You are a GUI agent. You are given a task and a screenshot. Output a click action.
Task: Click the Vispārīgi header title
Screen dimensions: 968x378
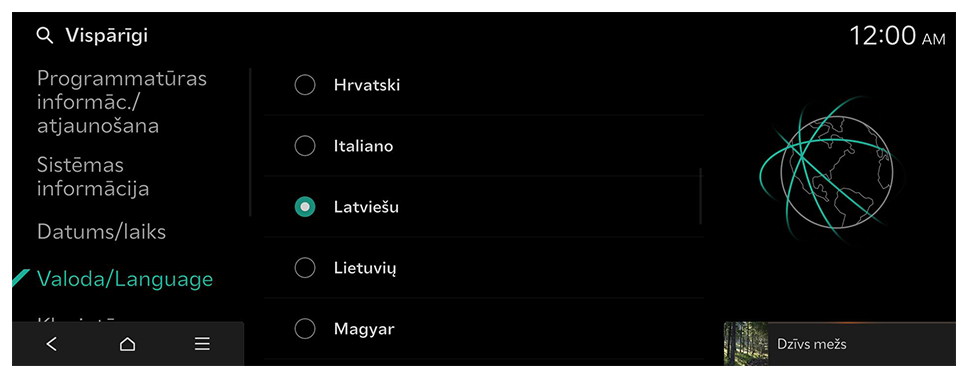pyautogui.click(x=107, y=36)
